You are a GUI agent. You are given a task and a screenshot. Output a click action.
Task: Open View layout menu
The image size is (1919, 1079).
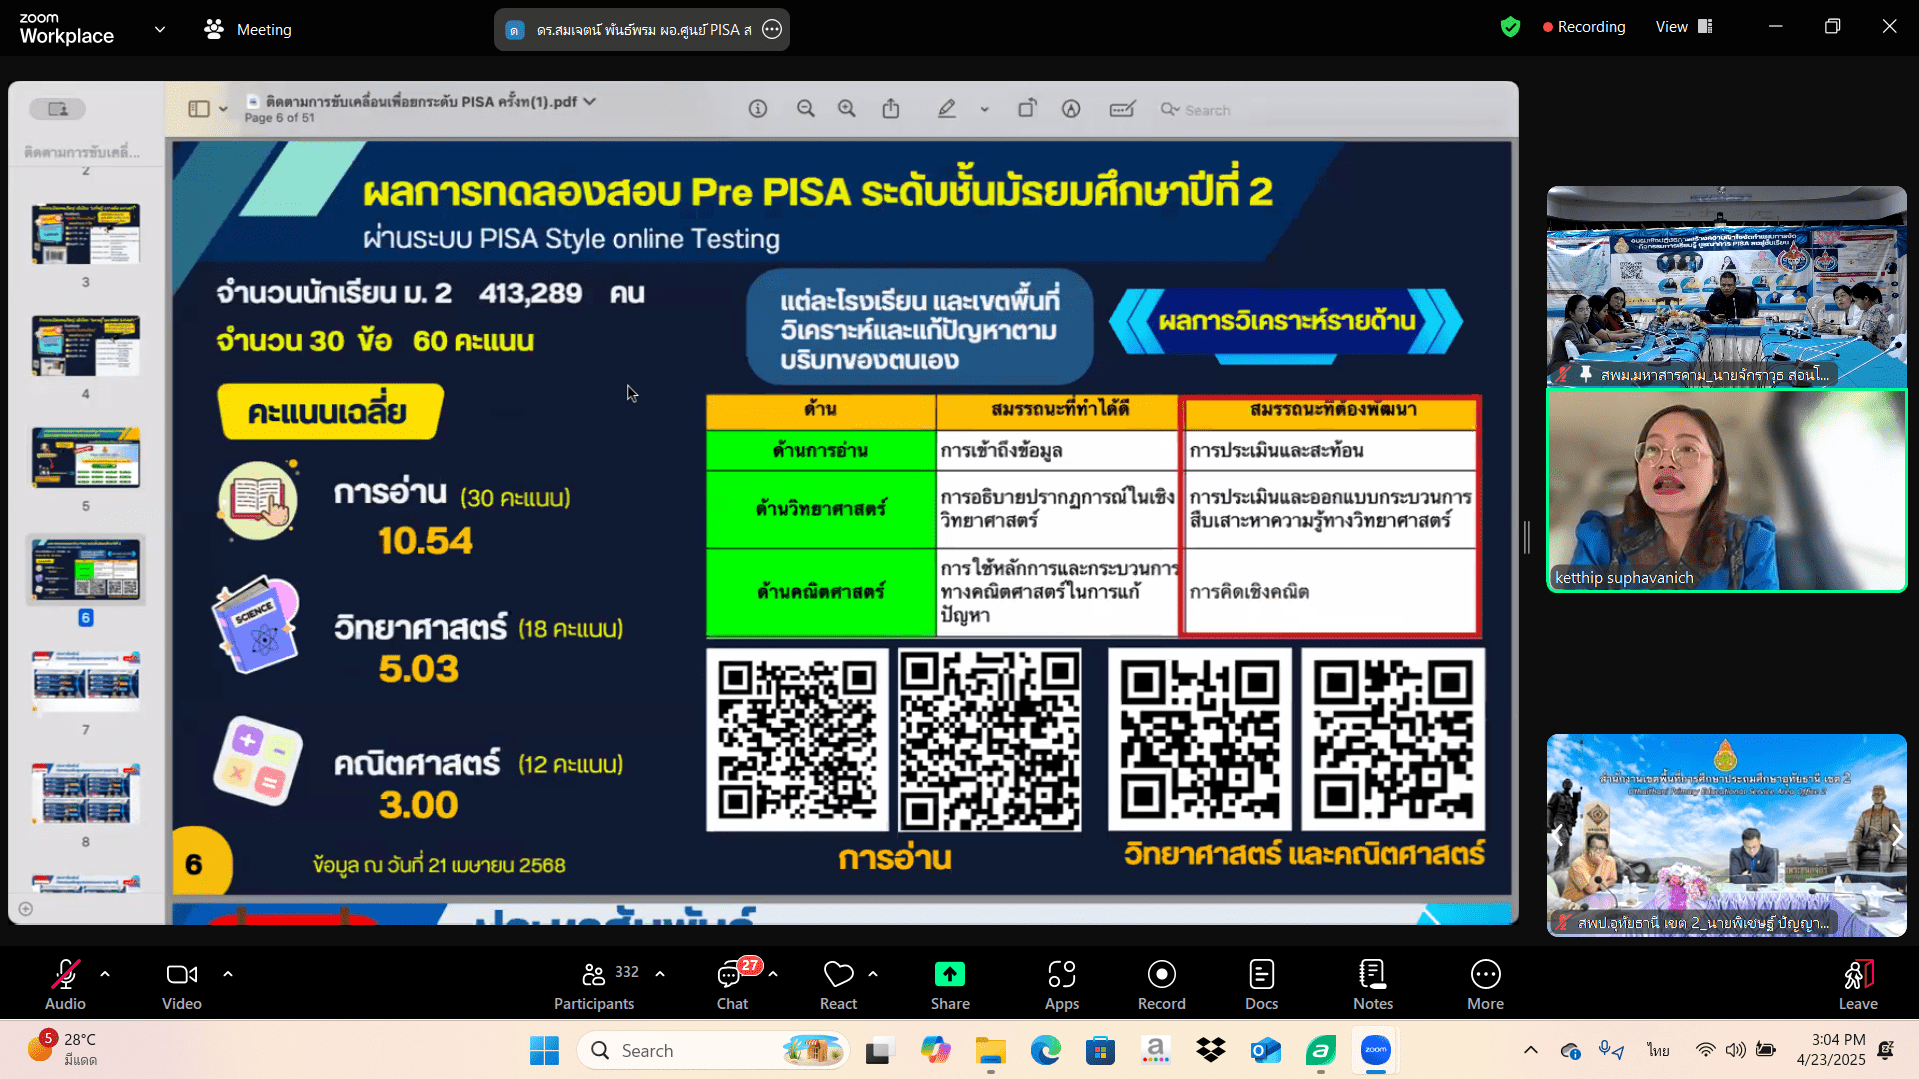(x=1684, y=27)
